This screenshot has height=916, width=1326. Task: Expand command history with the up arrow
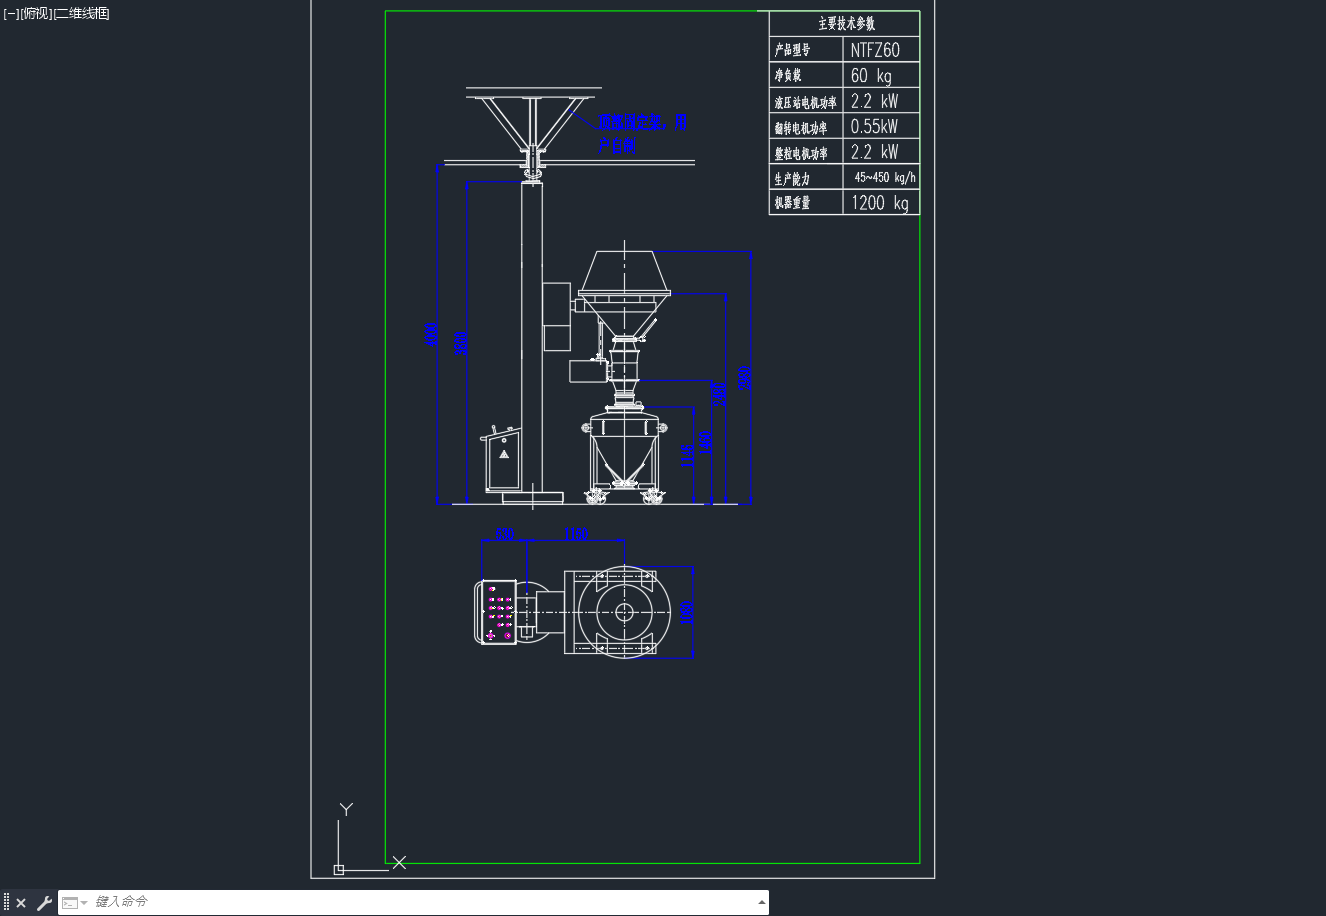coord(761,902)
